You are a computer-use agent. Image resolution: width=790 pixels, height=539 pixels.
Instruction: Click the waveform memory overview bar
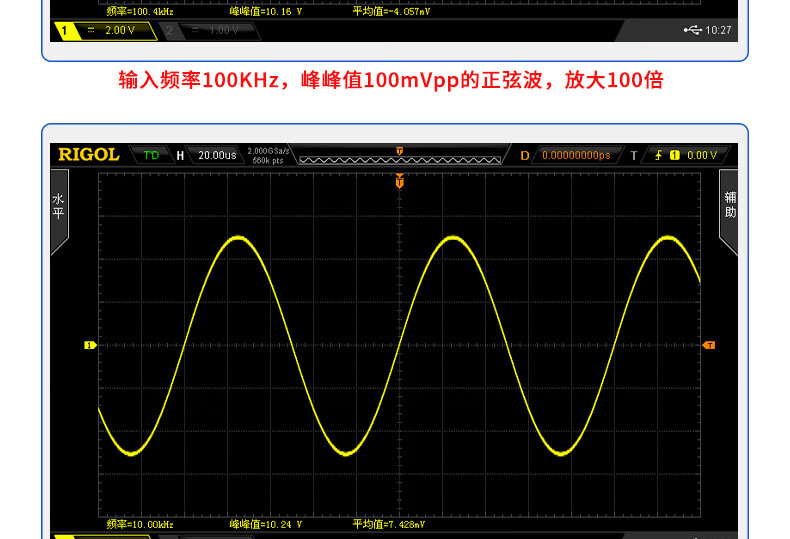point(400,159)
